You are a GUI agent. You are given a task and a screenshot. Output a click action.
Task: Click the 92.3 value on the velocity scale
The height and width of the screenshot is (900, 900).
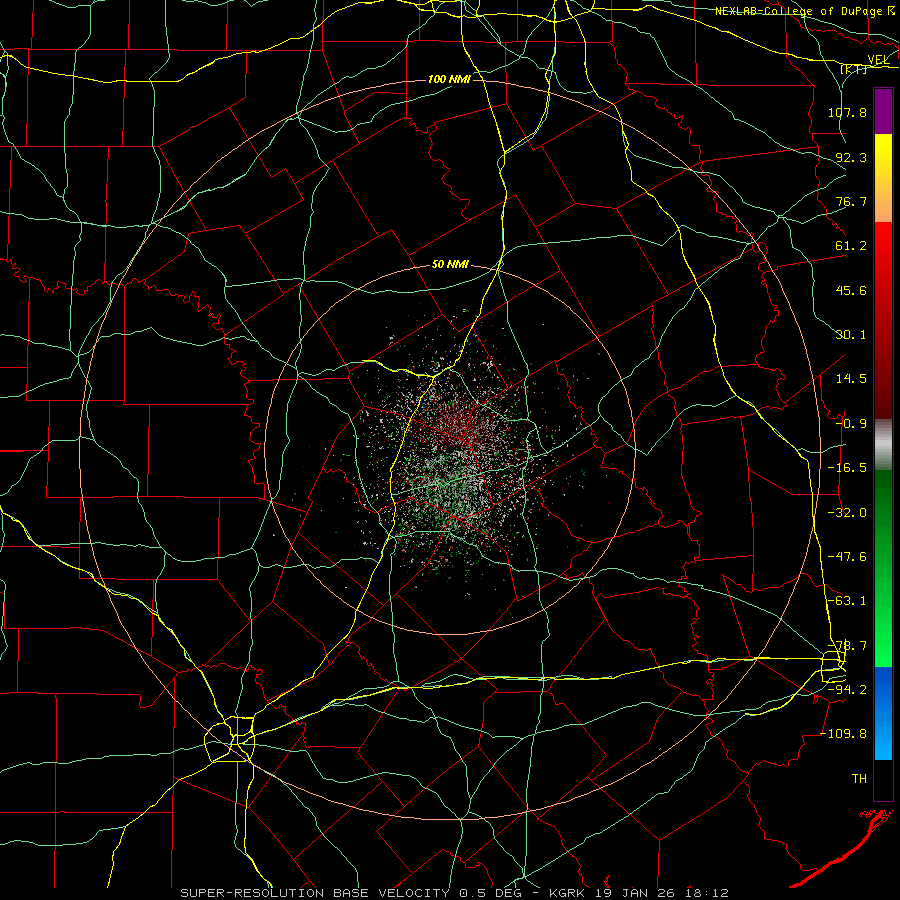click(x=851, y=157)
